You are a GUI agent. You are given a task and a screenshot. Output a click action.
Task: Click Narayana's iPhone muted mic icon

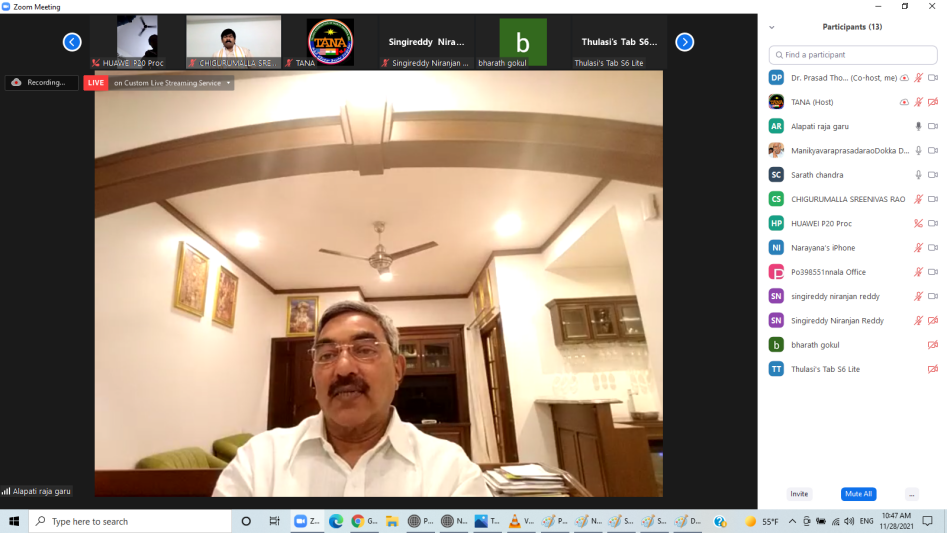pyautogui.click(x=919, y=247)
